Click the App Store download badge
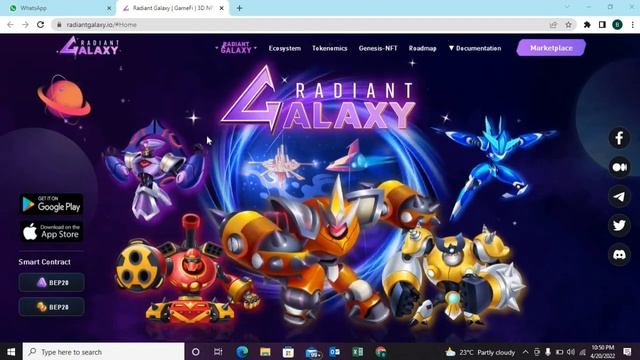This screenshot has width=640, height=360. click(x=51, y=232)
